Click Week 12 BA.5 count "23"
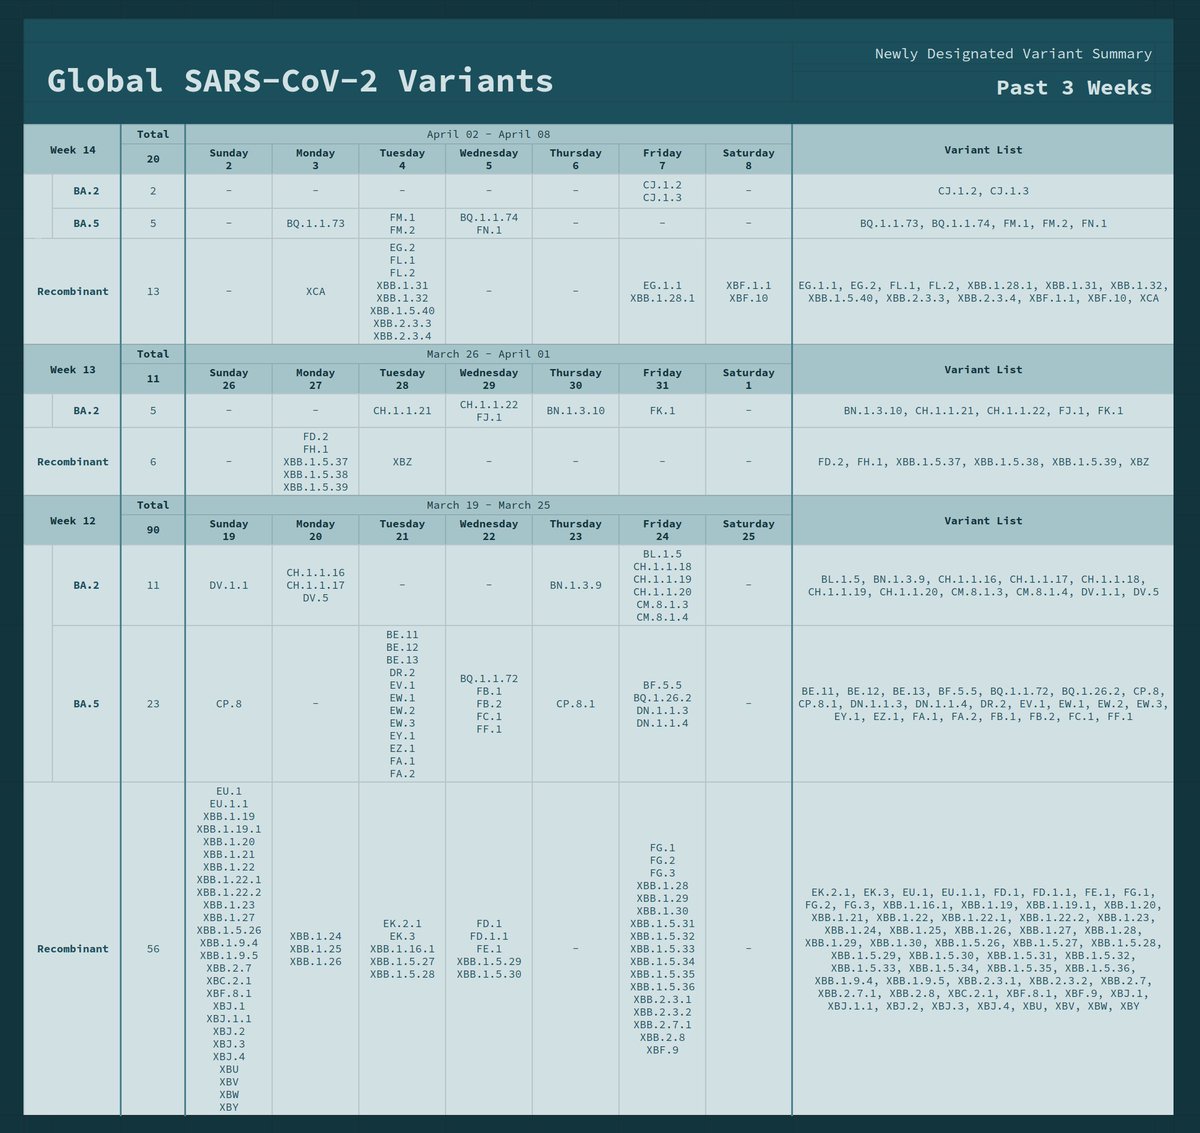 [x=153, y=704]
